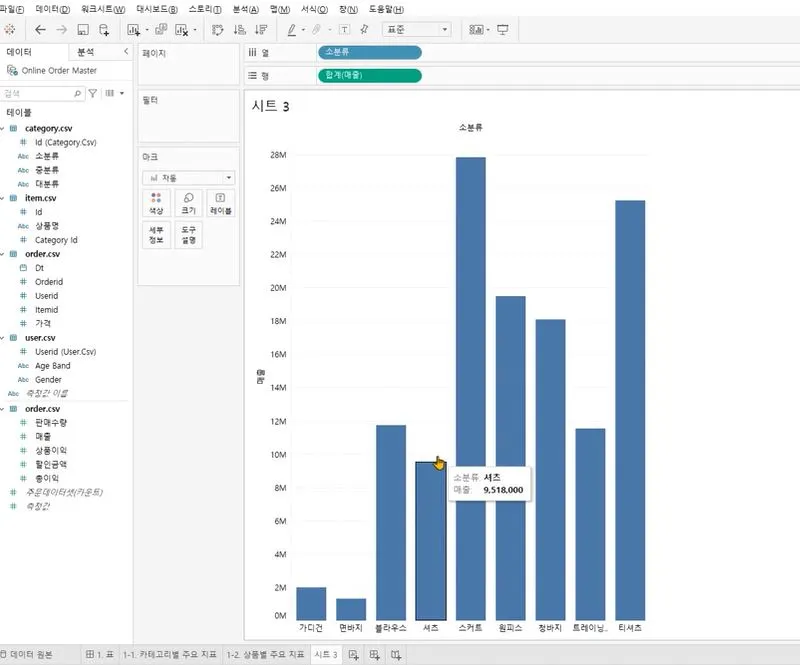Click the 크기 (size) marks card button
The width and height of the screenshot is (800, 665).
pyautogui.click(x=188, y=203)
